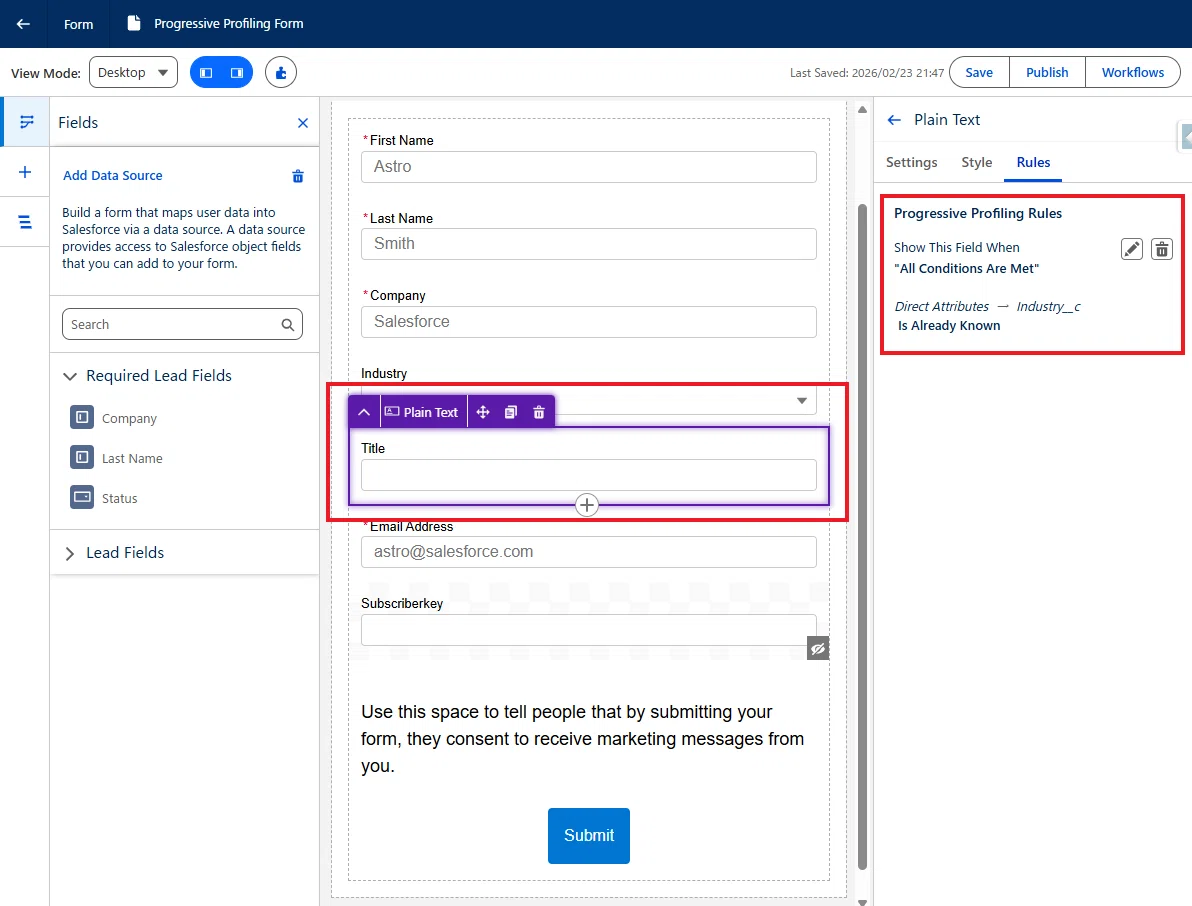Click "Progressive Profiling Rules" heading
This screenshot has width=1192, height=906.
[x=978, y=214]
